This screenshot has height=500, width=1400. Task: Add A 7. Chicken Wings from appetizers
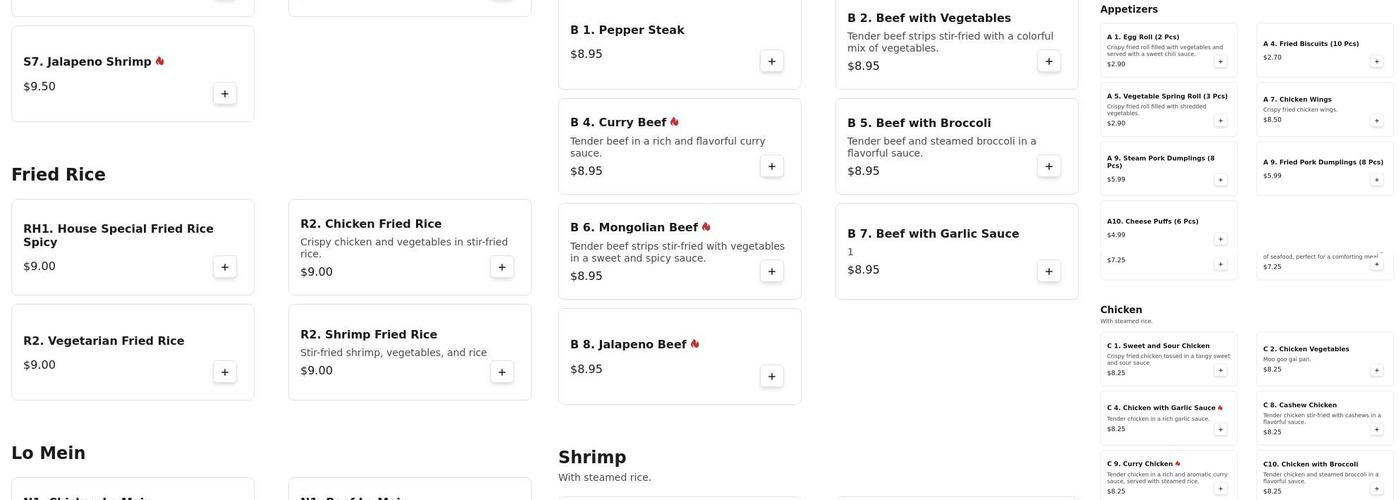pos(1376,120)
